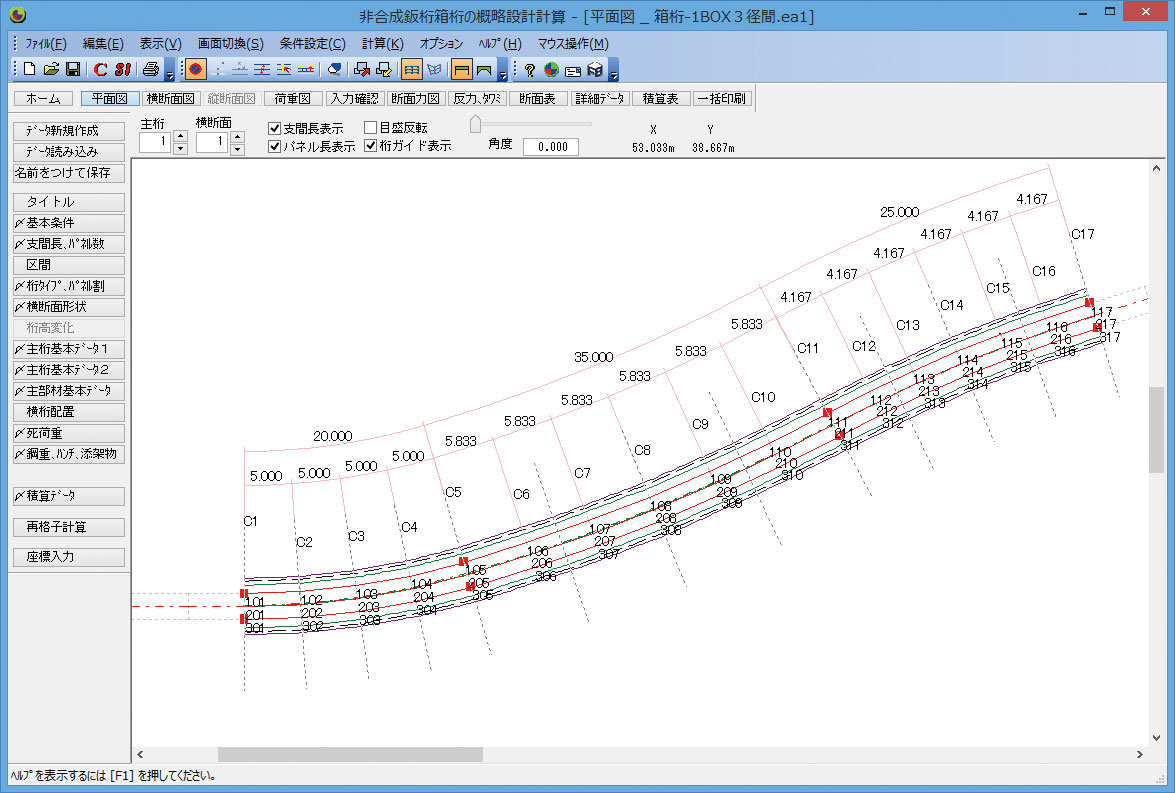Click the new file icon
1175x793 pixels.
click(x=29, y=70)
